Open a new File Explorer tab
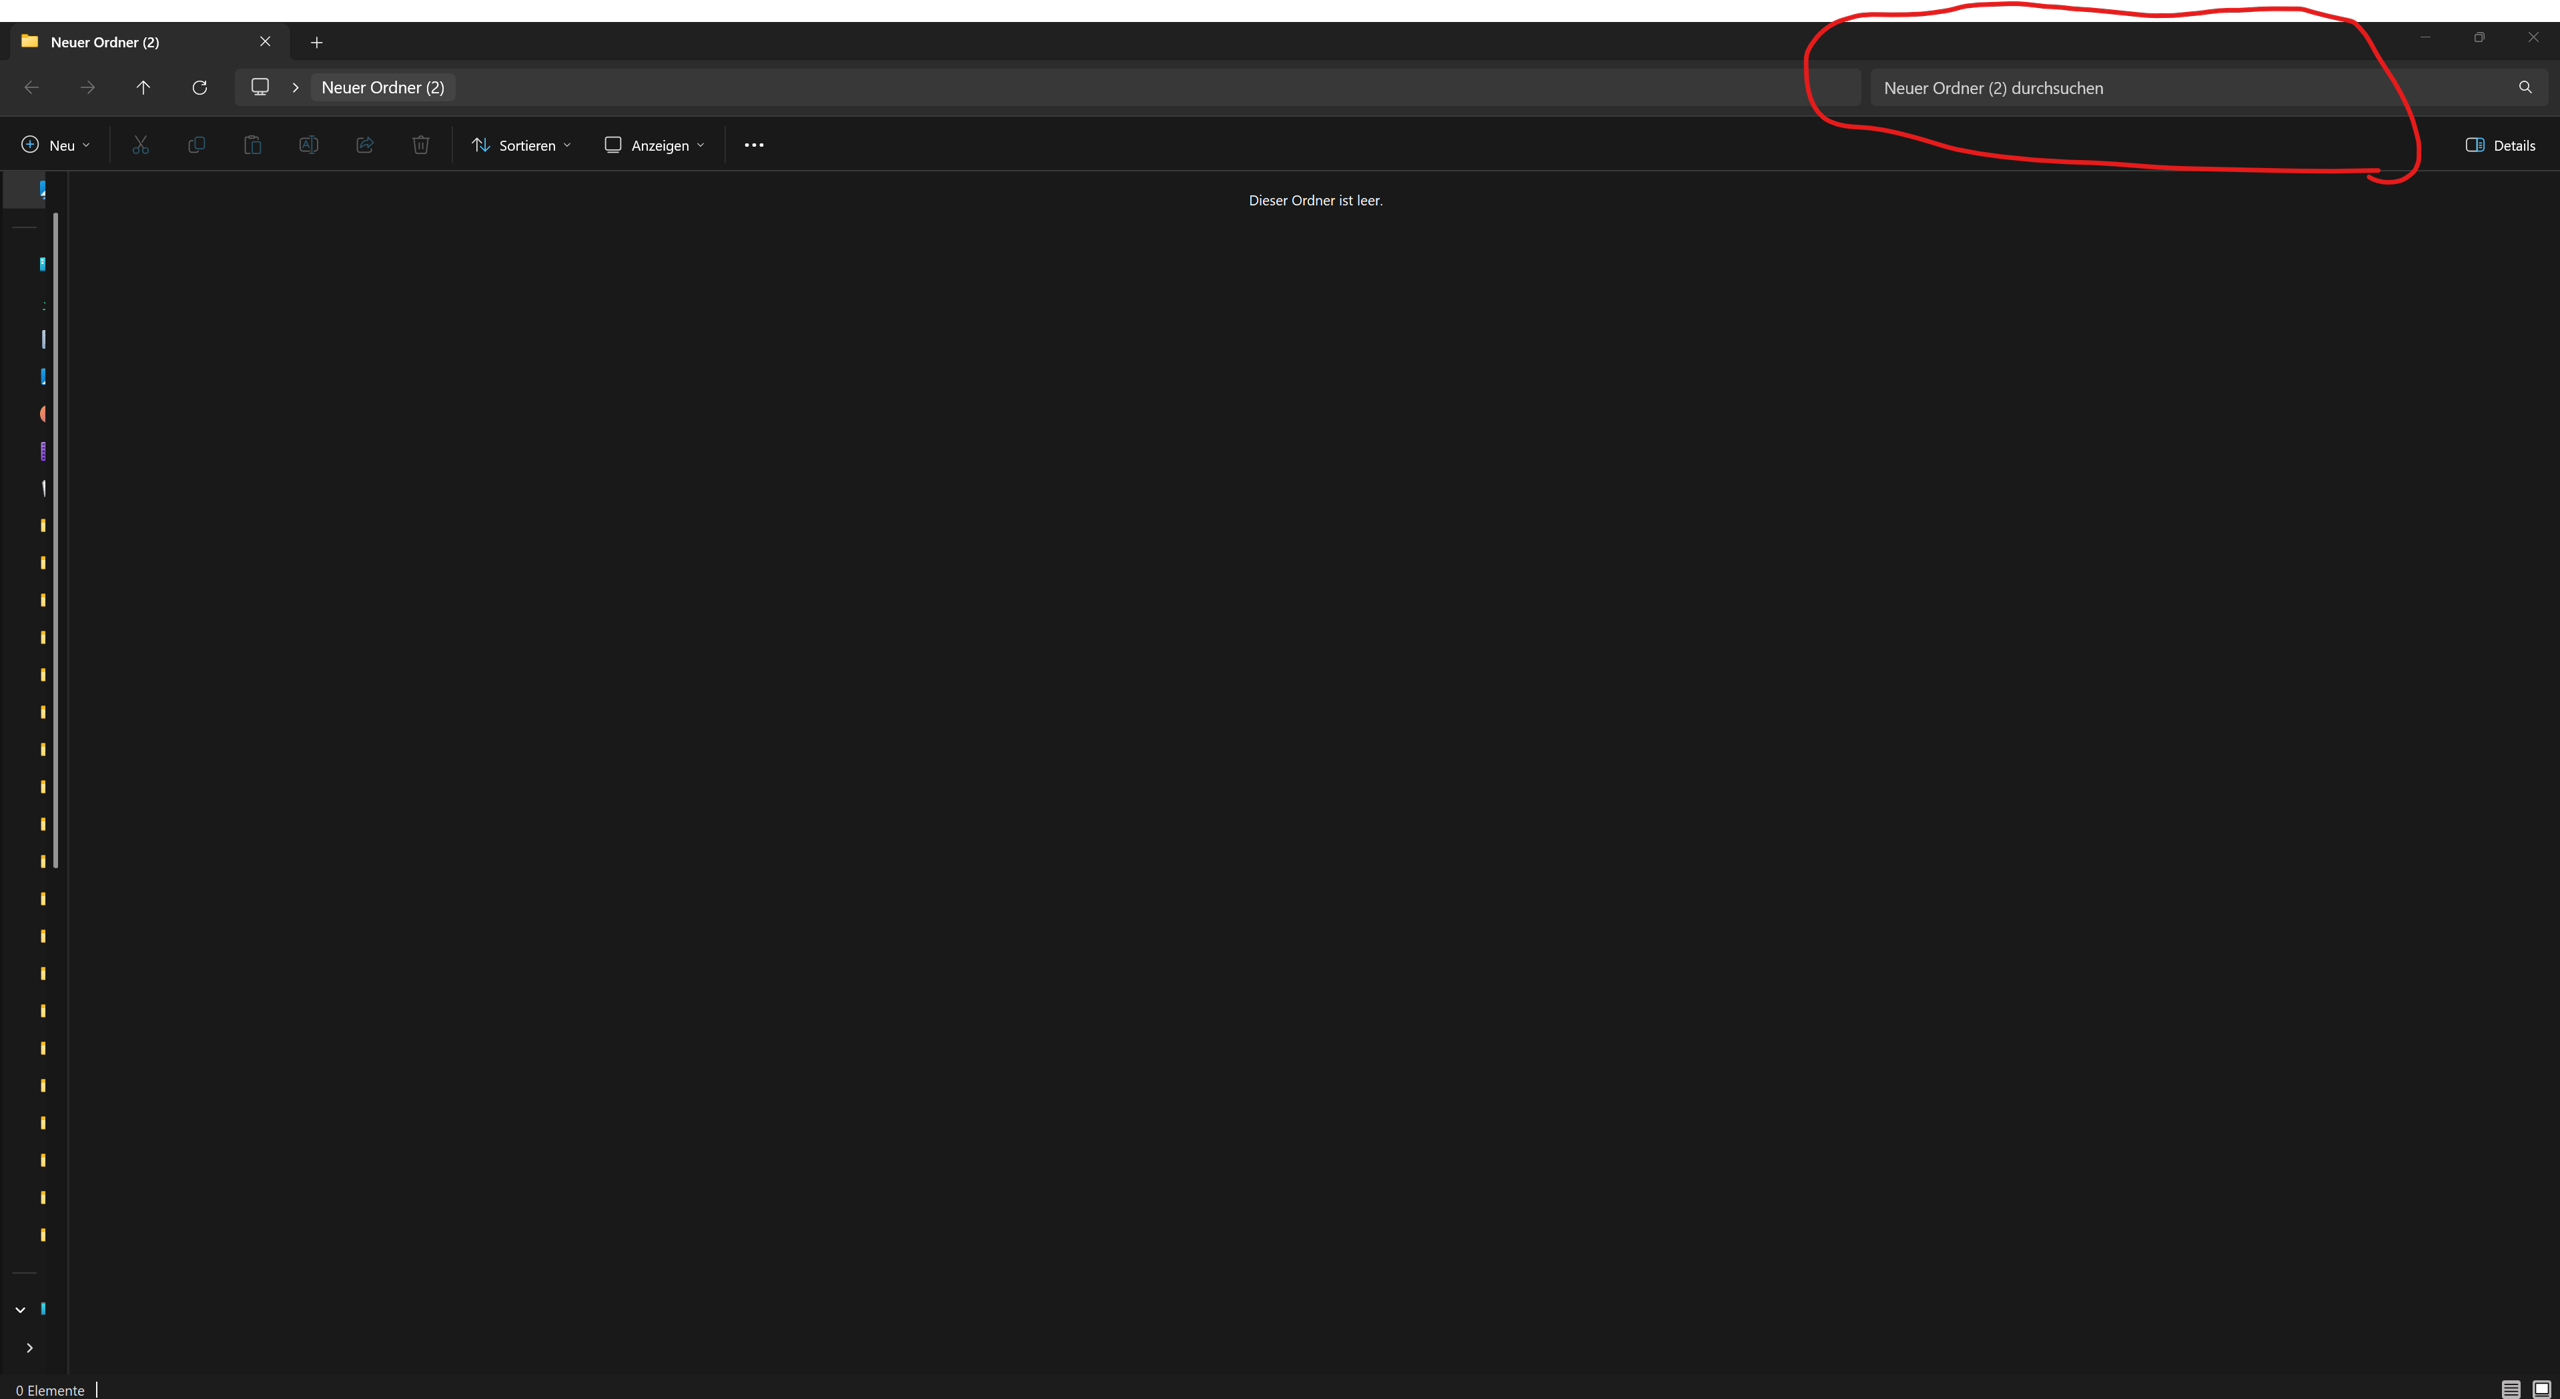Image resolution: width=2560 pixels, height=1399 pixels. (x=316, y=41)
